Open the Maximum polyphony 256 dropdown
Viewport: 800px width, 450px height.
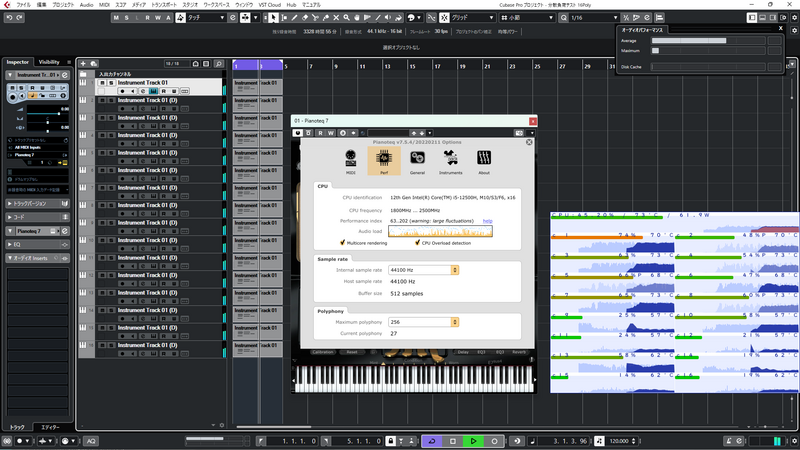point(423,322)
